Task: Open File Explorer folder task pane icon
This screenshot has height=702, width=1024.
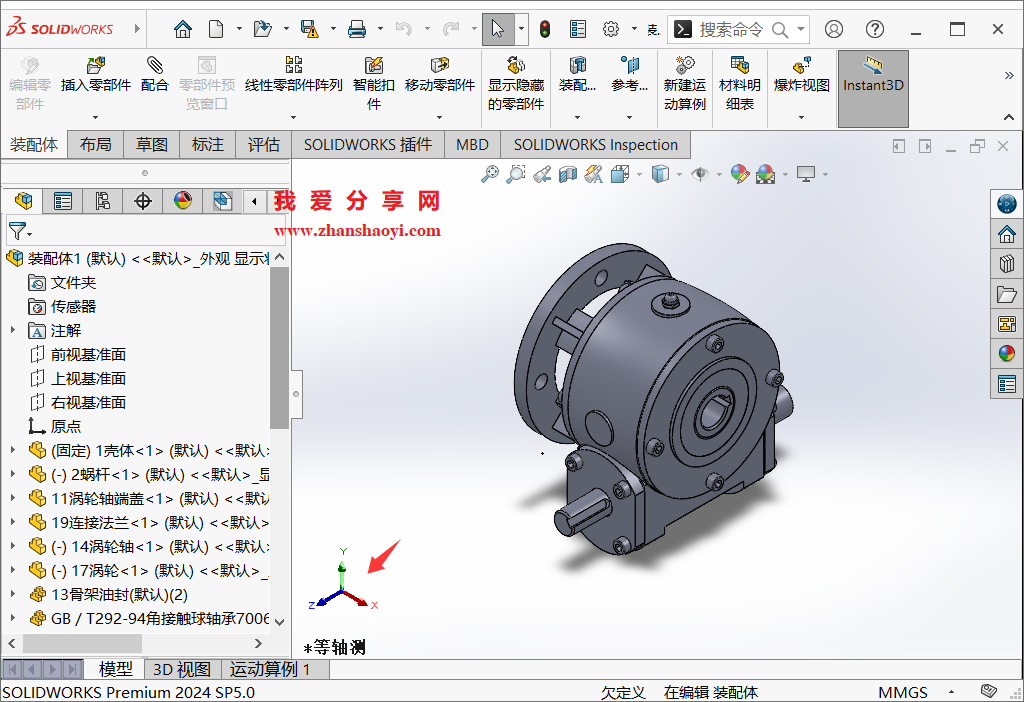Action: pos(1006,294)
